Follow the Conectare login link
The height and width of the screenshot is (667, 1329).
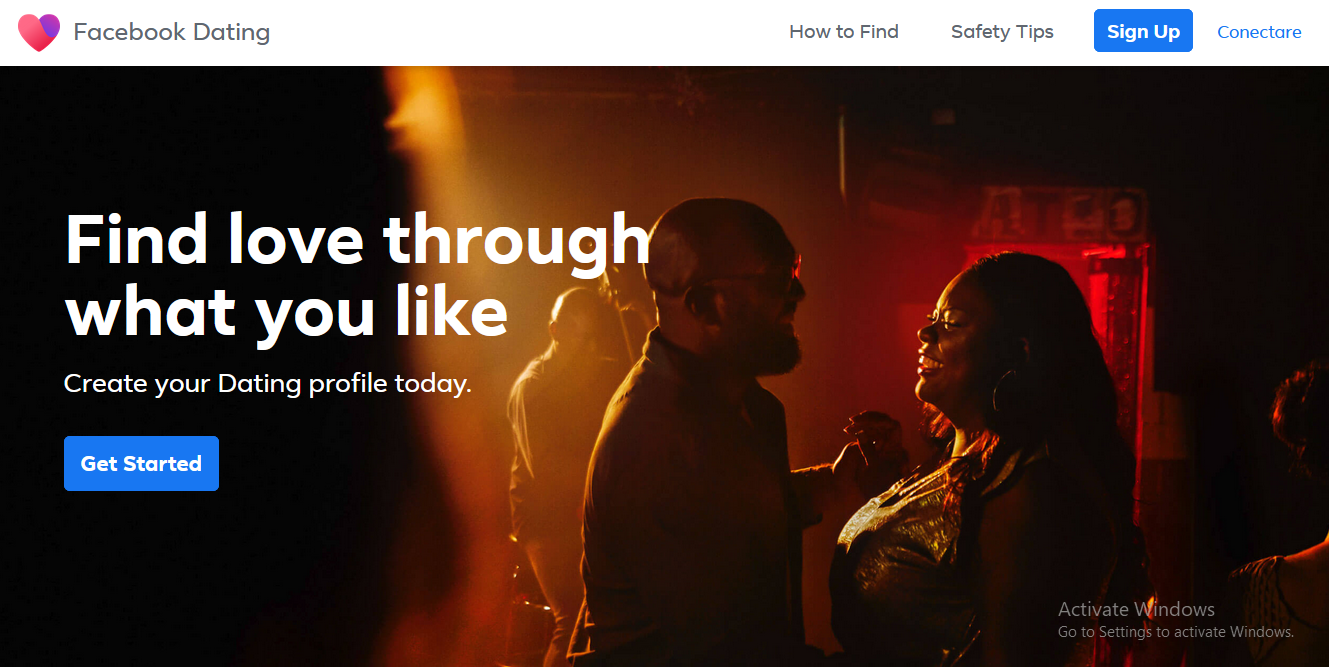pos(1259,32)
